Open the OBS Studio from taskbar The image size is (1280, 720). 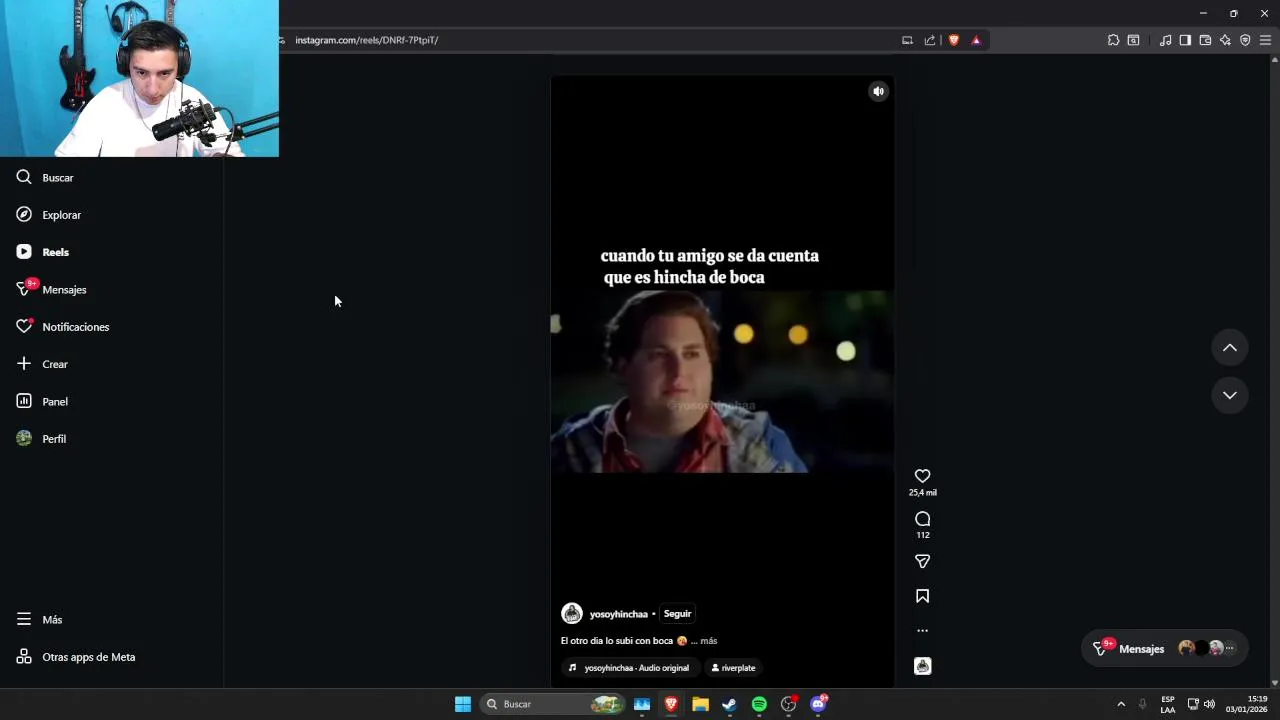click(x=788, y=704)
